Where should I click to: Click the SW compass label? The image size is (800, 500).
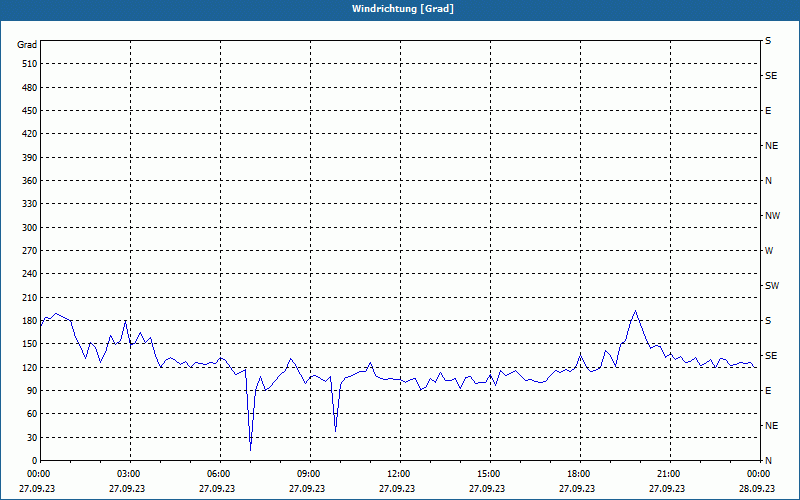coord(772,286)
